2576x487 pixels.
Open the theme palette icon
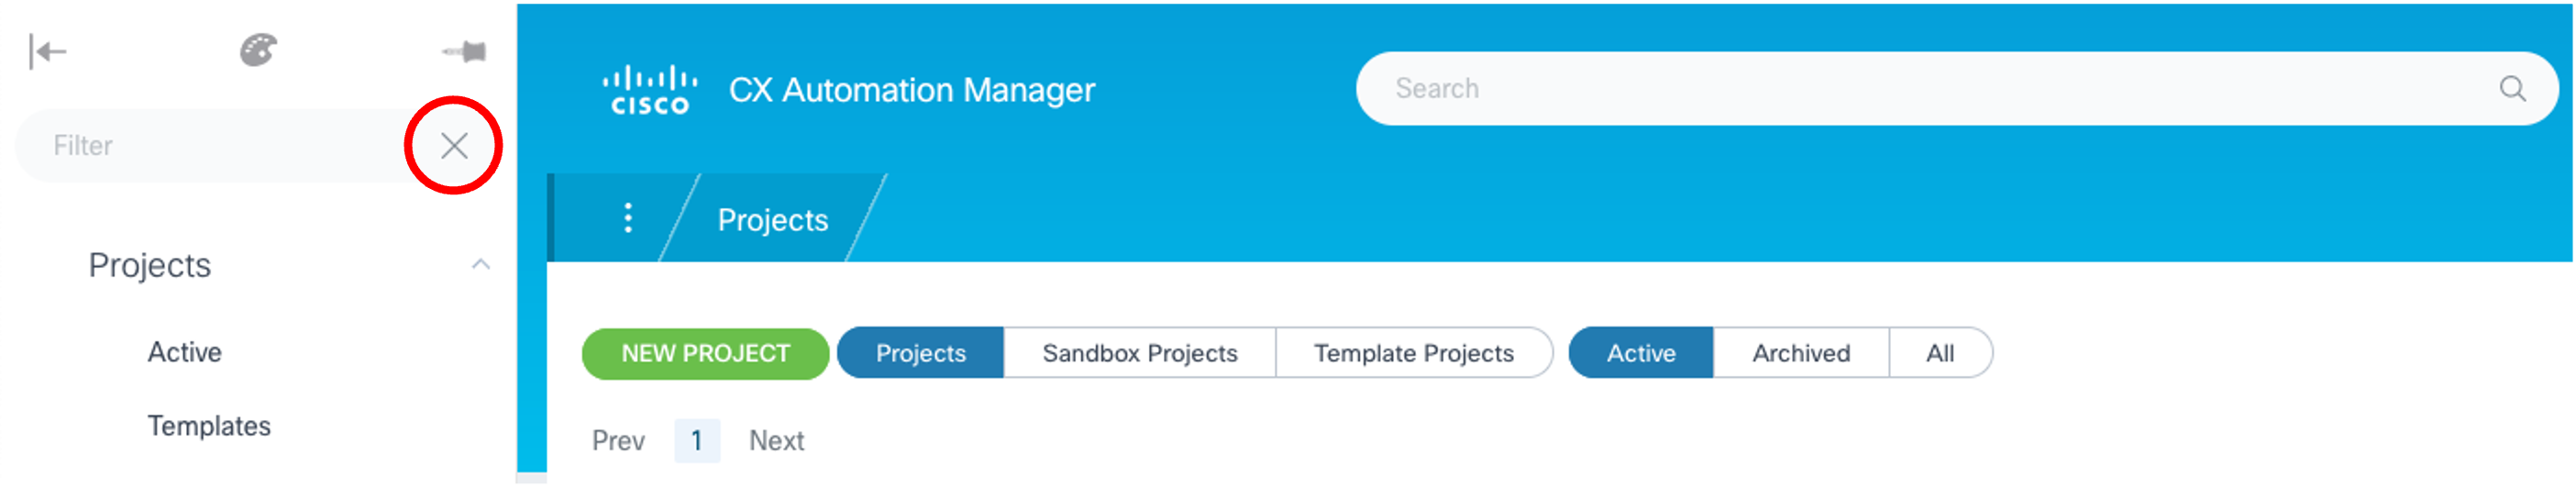258,50
